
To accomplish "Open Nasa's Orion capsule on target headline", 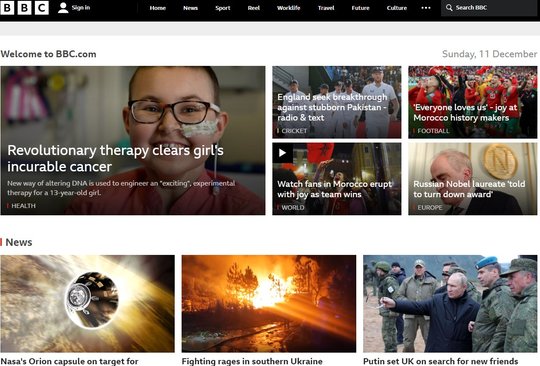I will pyautogui.click(x=70, y=361).
